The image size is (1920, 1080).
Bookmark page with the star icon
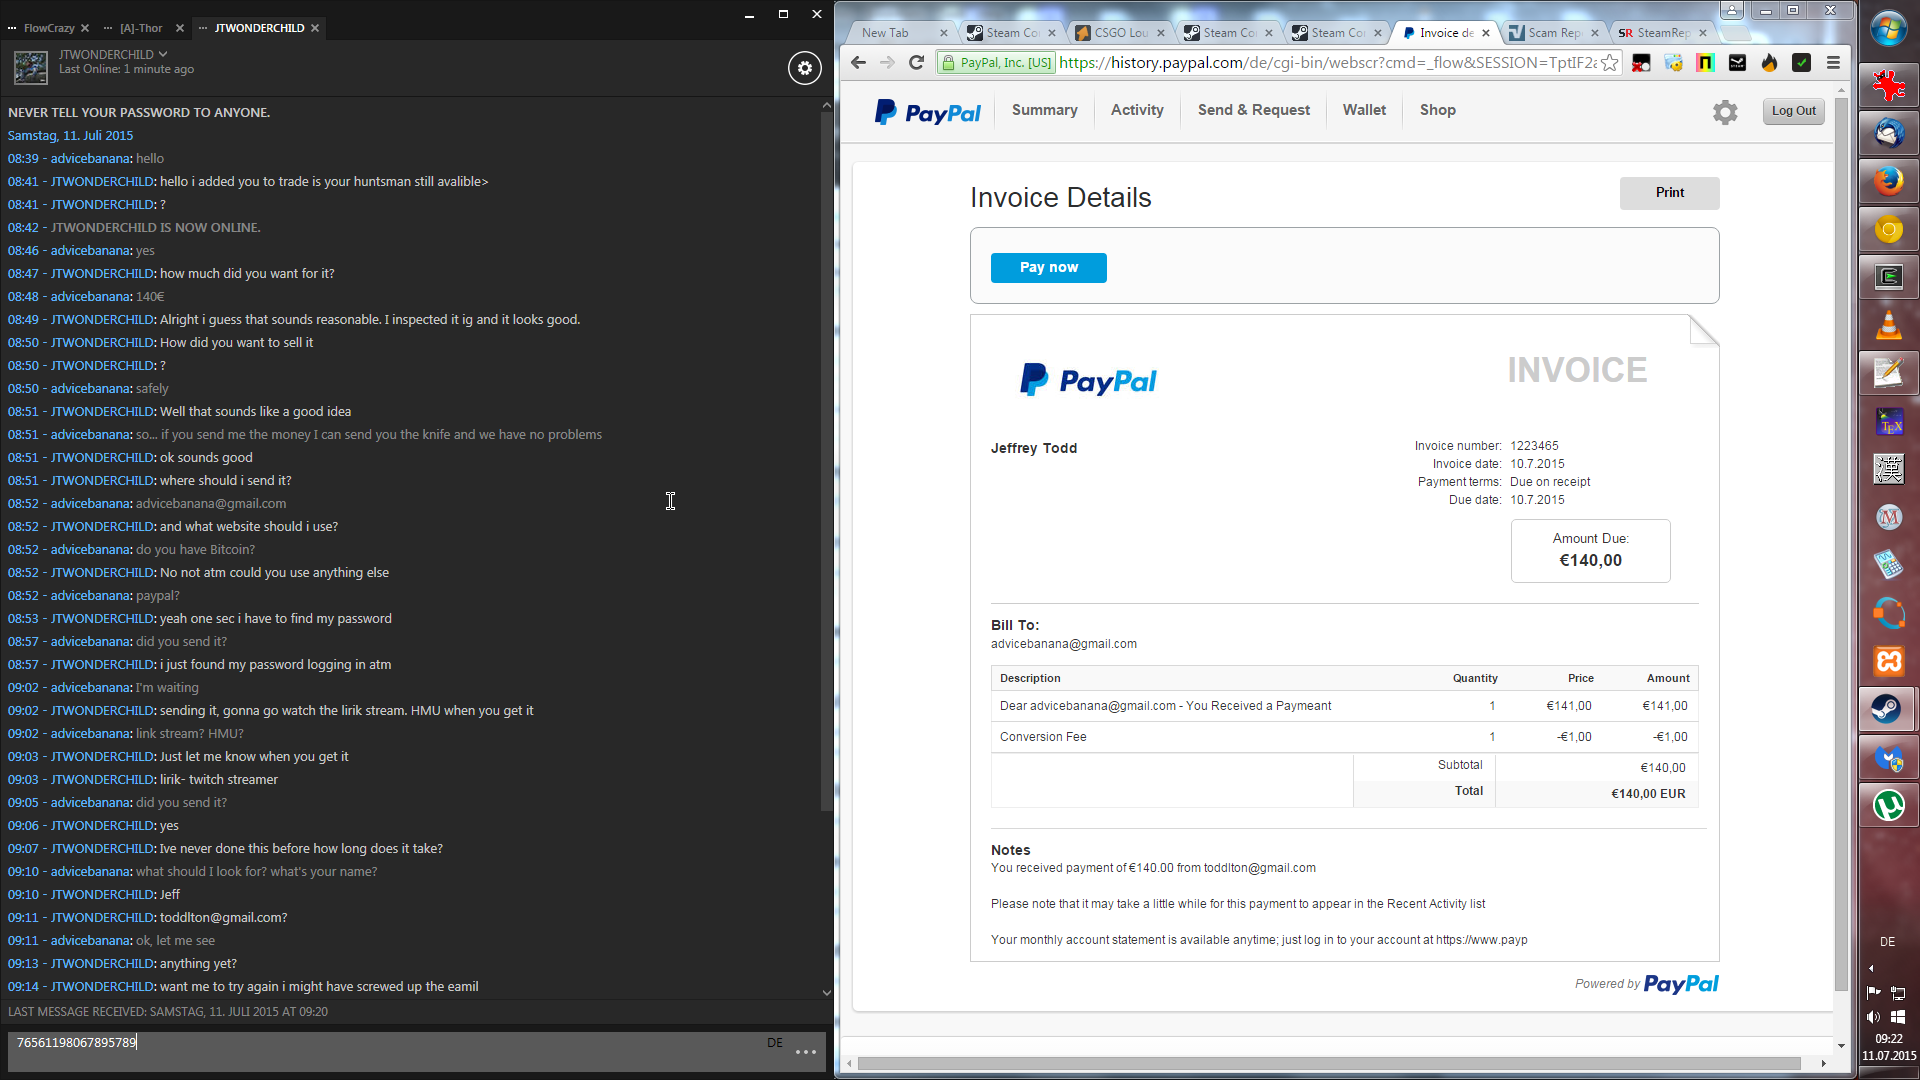coord(1609,63)
